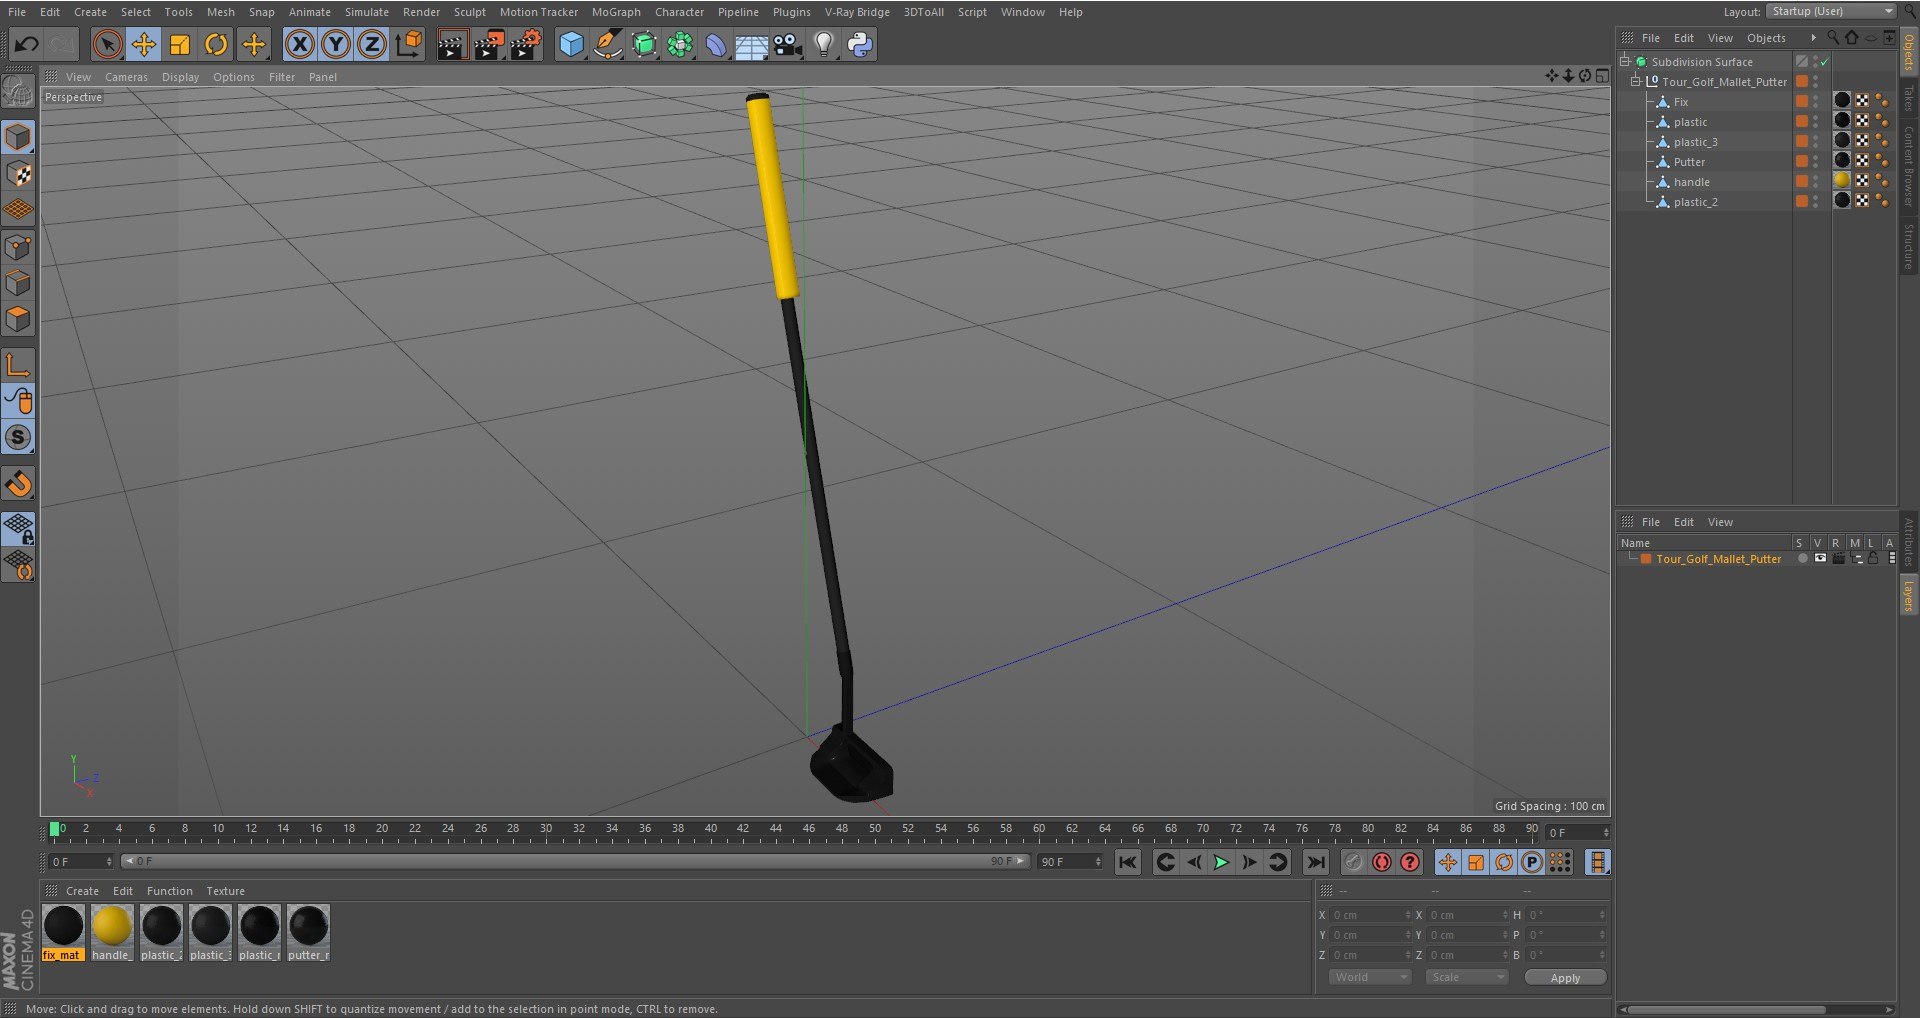The height and width of the screenshot is (1018, 1920).
Task: Select the Putter object in tree
Action: (1689, 162)
